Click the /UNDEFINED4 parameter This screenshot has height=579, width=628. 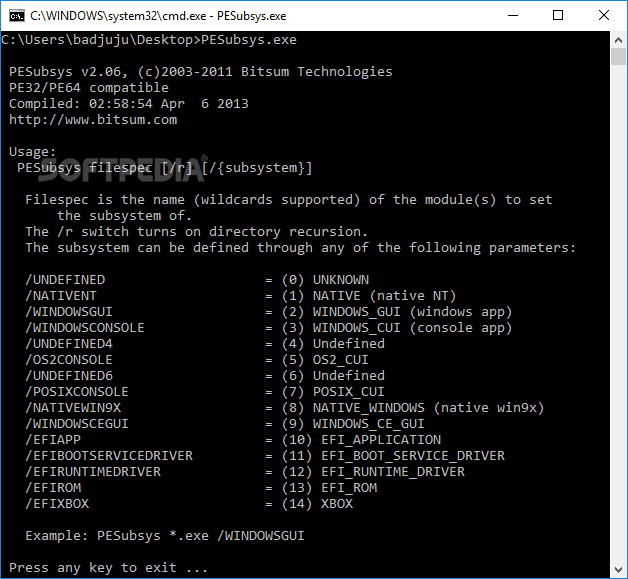(69, 344)
